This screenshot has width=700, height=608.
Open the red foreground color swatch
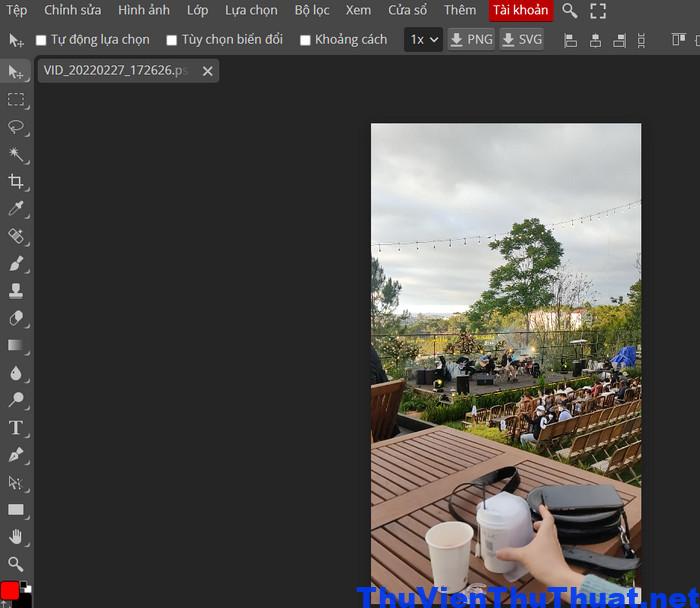[x=9, y=591]
